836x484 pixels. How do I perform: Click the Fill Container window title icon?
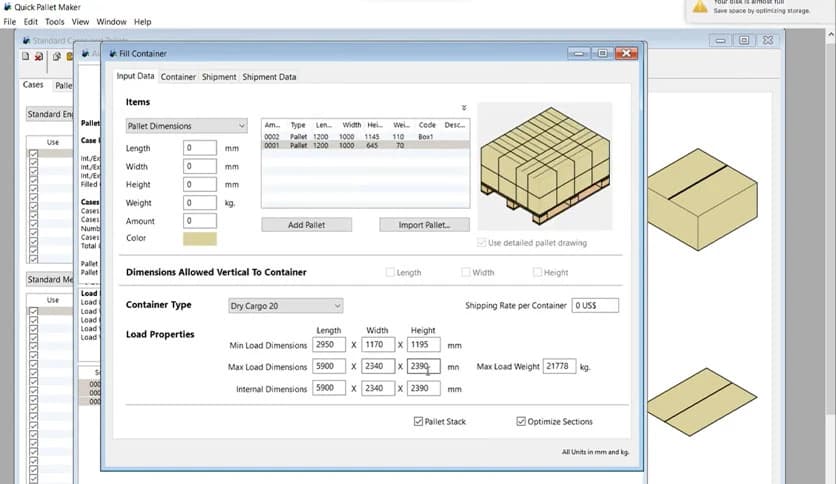[x=111, y=53]
